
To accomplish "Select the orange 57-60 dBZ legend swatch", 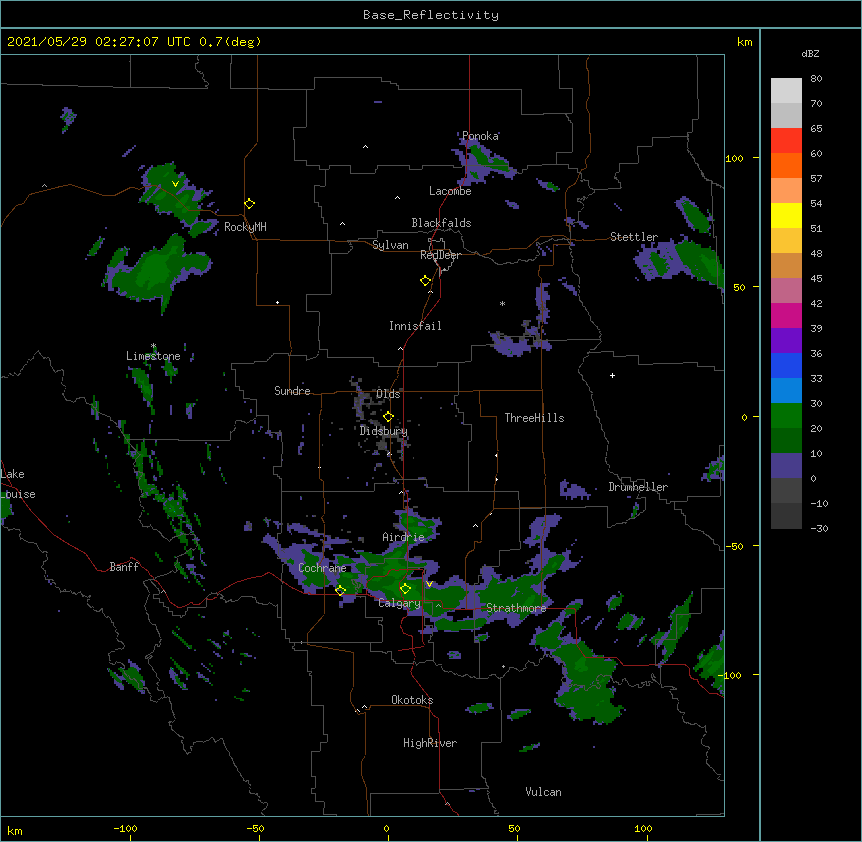I will pyautogui.click(x=786, y=165).
